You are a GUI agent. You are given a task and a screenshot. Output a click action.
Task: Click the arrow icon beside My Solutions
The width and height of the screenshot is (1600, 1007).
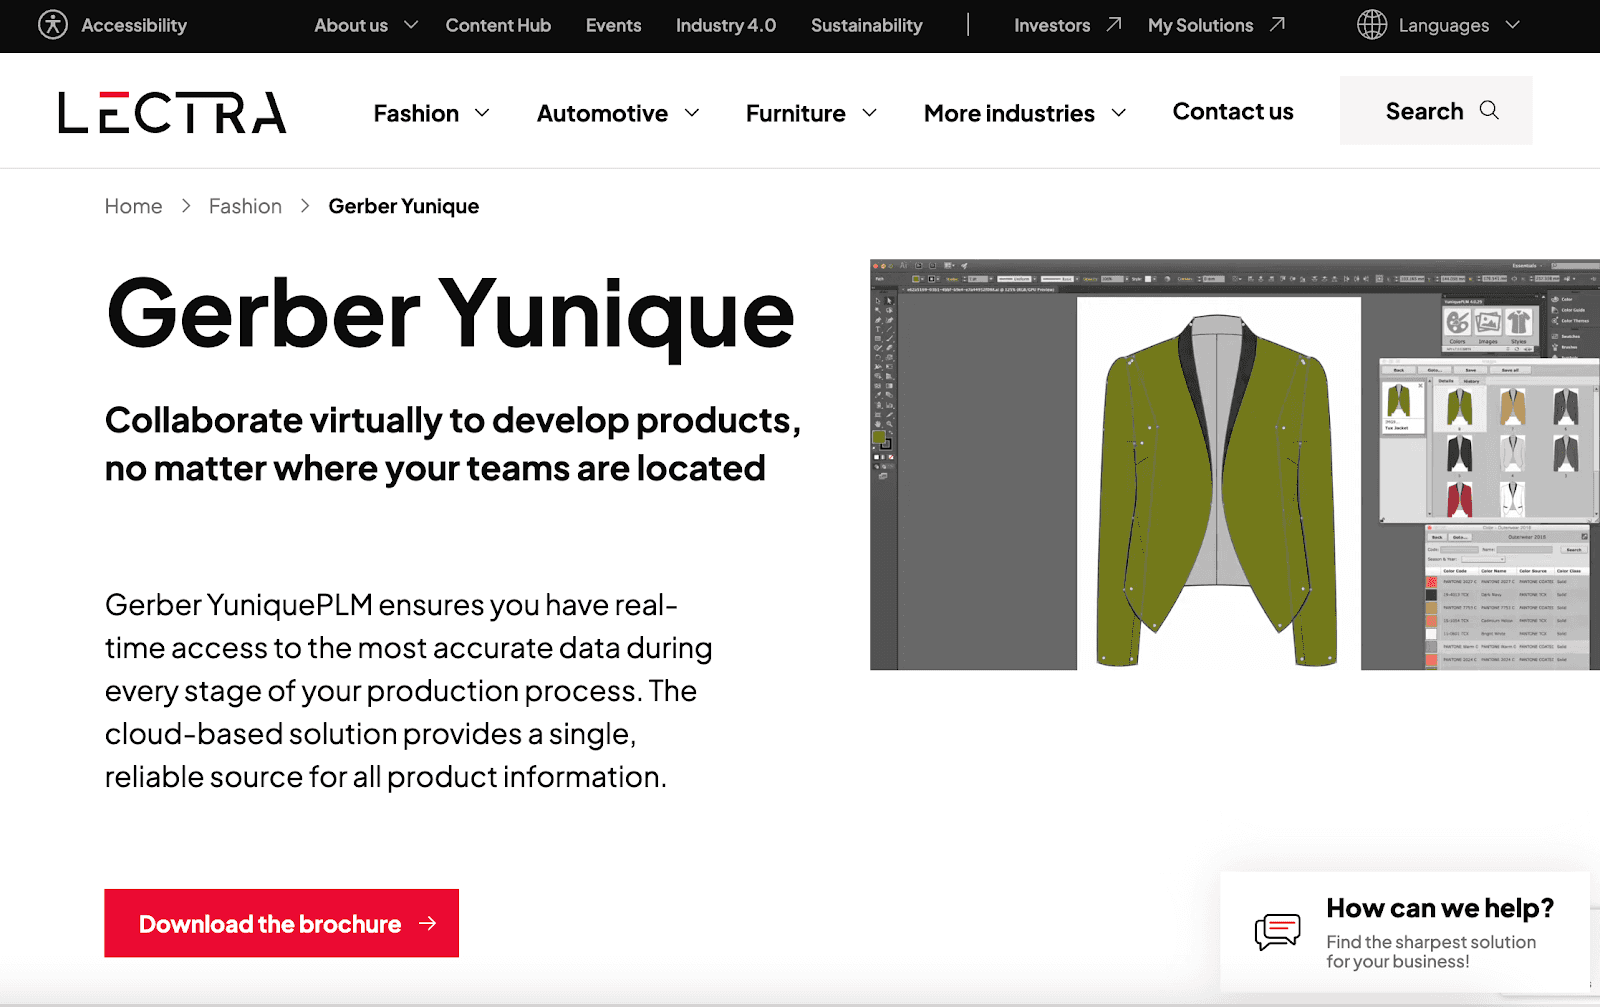click(x=1277, y=24)
